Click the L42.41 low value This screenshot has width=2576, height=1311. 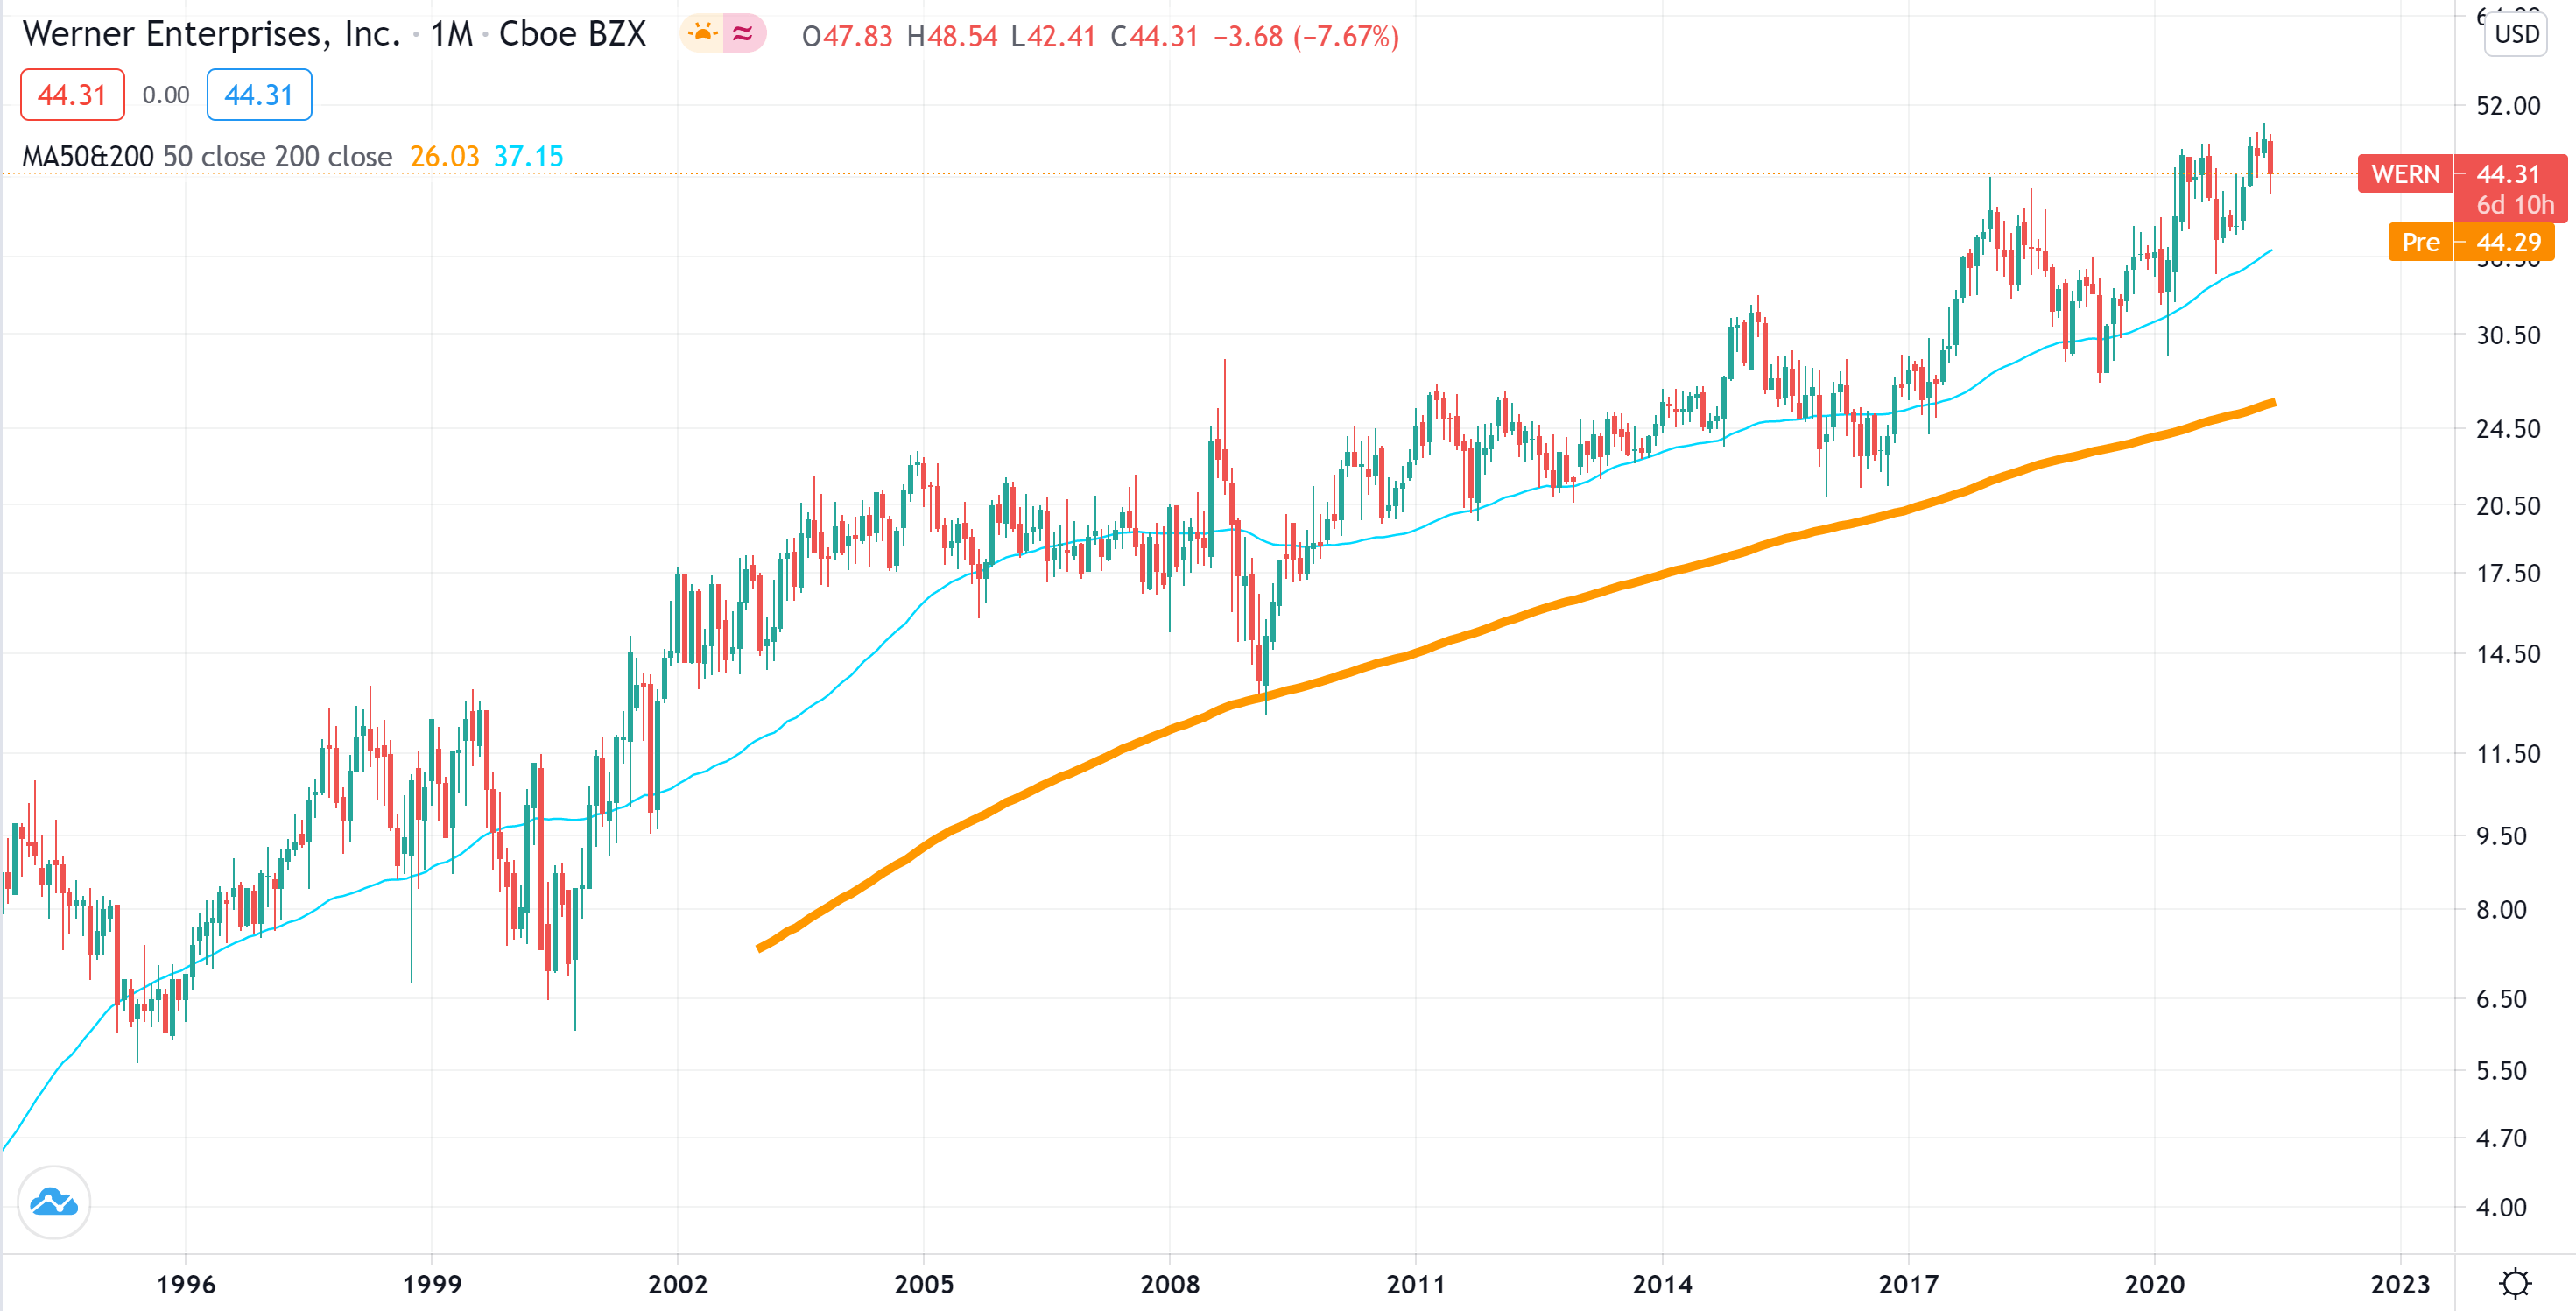click(x=1053, y=37)
